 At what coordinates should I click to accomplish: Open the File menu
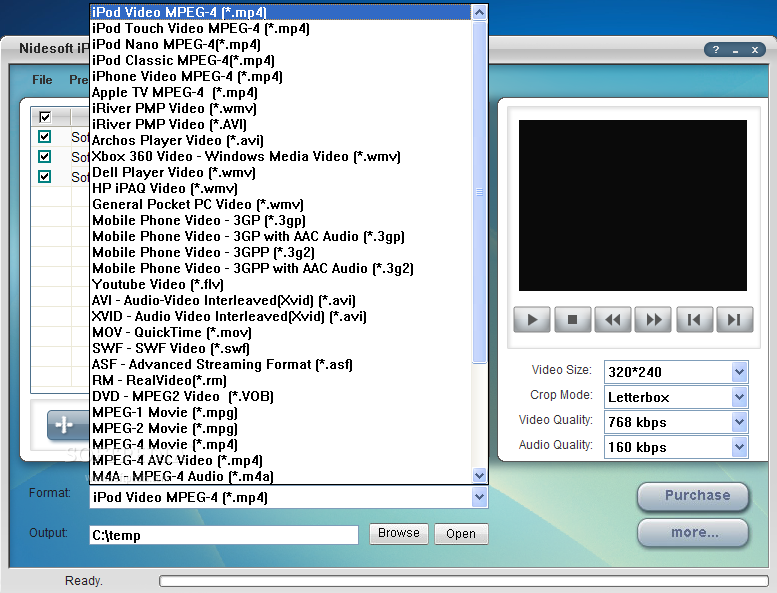click(42, 80)
